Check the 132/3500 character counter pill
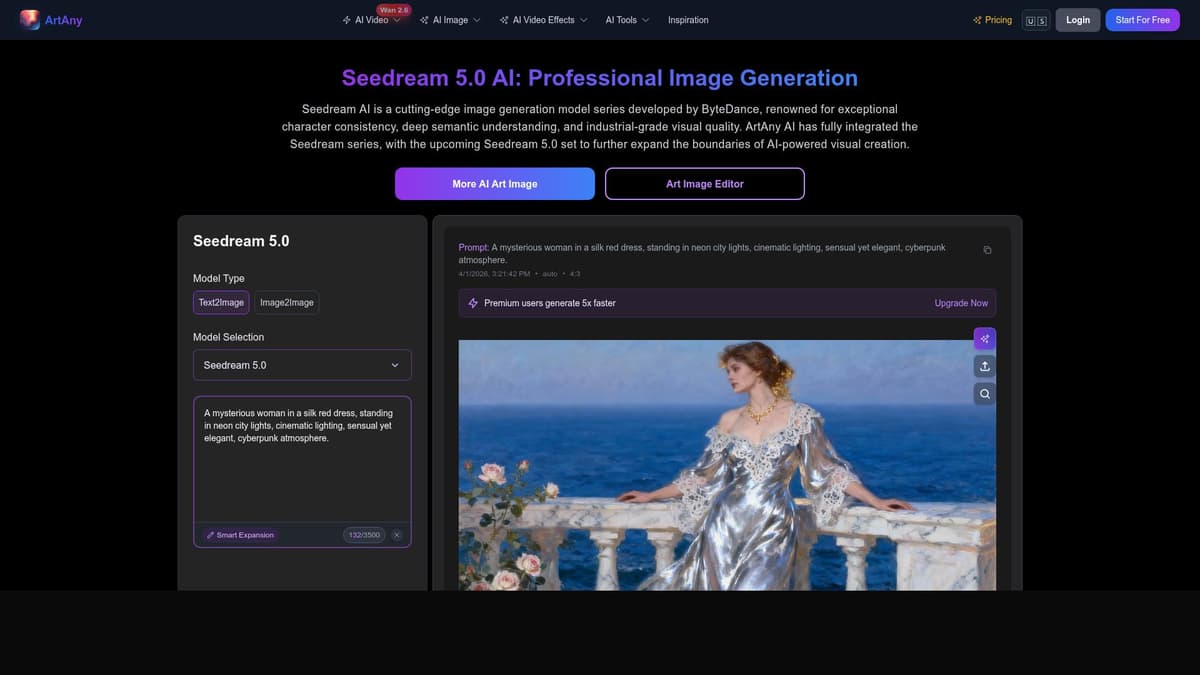The width and height of the screenshot is (1200, 675). click(x=364, y=534)
